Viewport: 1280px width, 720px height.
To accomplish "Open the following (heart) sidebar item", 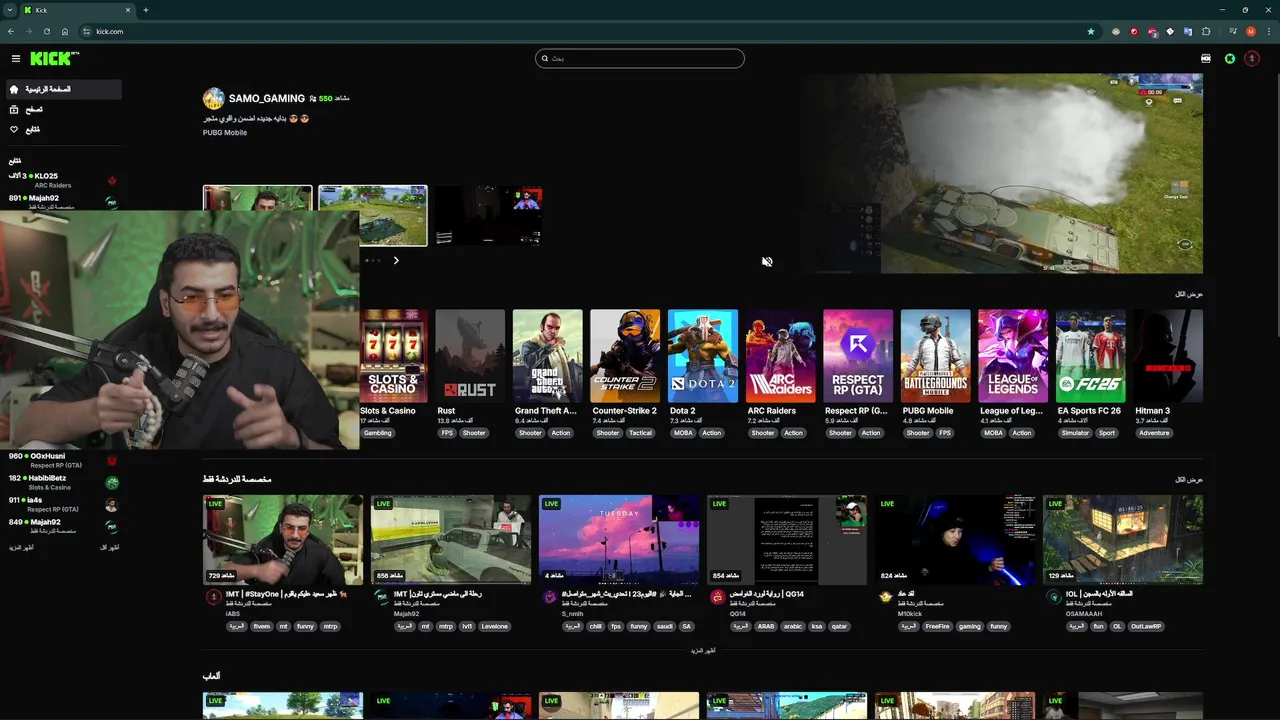I will pyautogui.click(x=63, y=129).
